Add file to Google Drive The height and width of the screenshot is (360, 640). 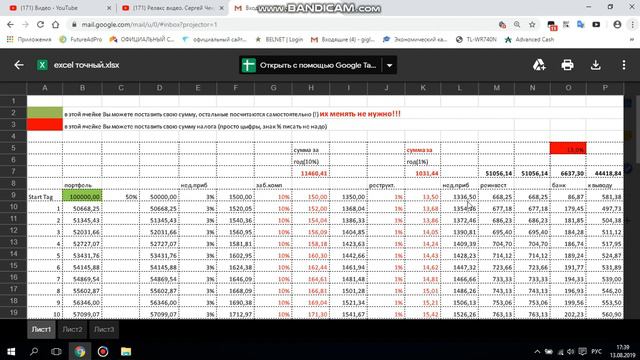[x=539, y=65]
